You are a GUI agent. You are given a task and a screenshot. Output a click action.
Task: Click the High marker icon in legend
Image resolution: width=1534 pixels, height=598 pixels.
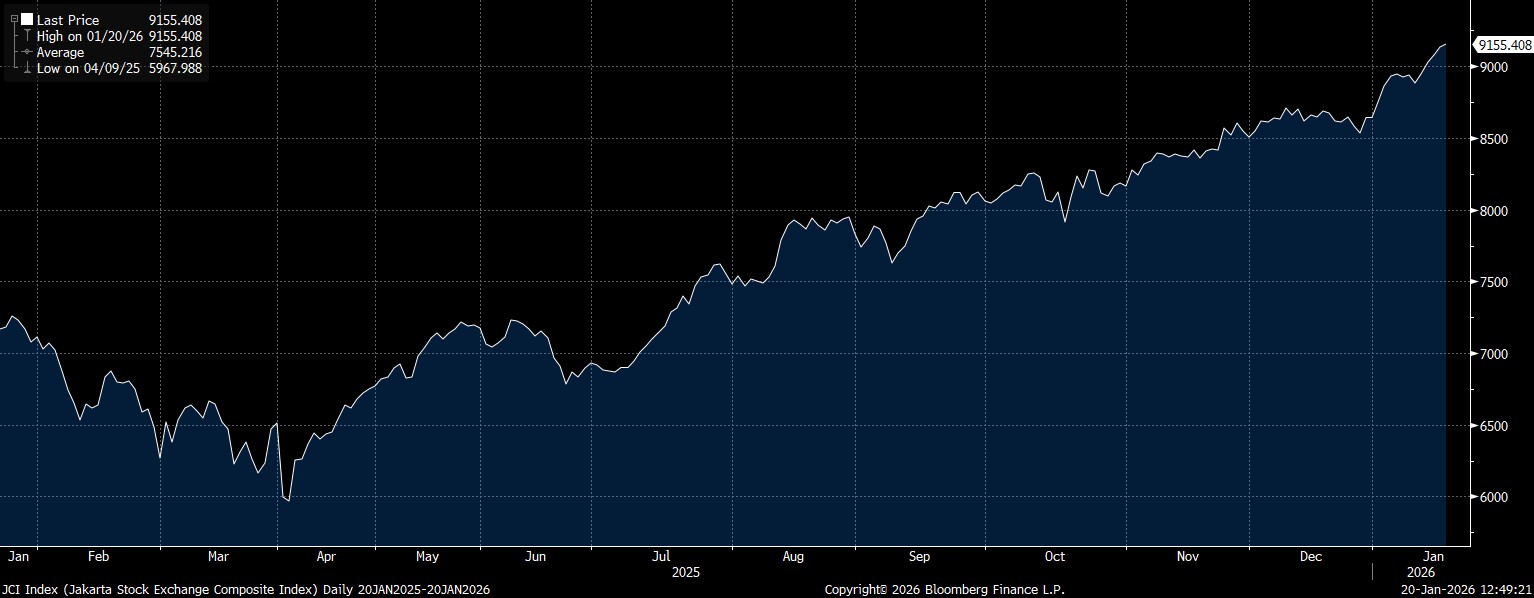[x=27, y=36]
